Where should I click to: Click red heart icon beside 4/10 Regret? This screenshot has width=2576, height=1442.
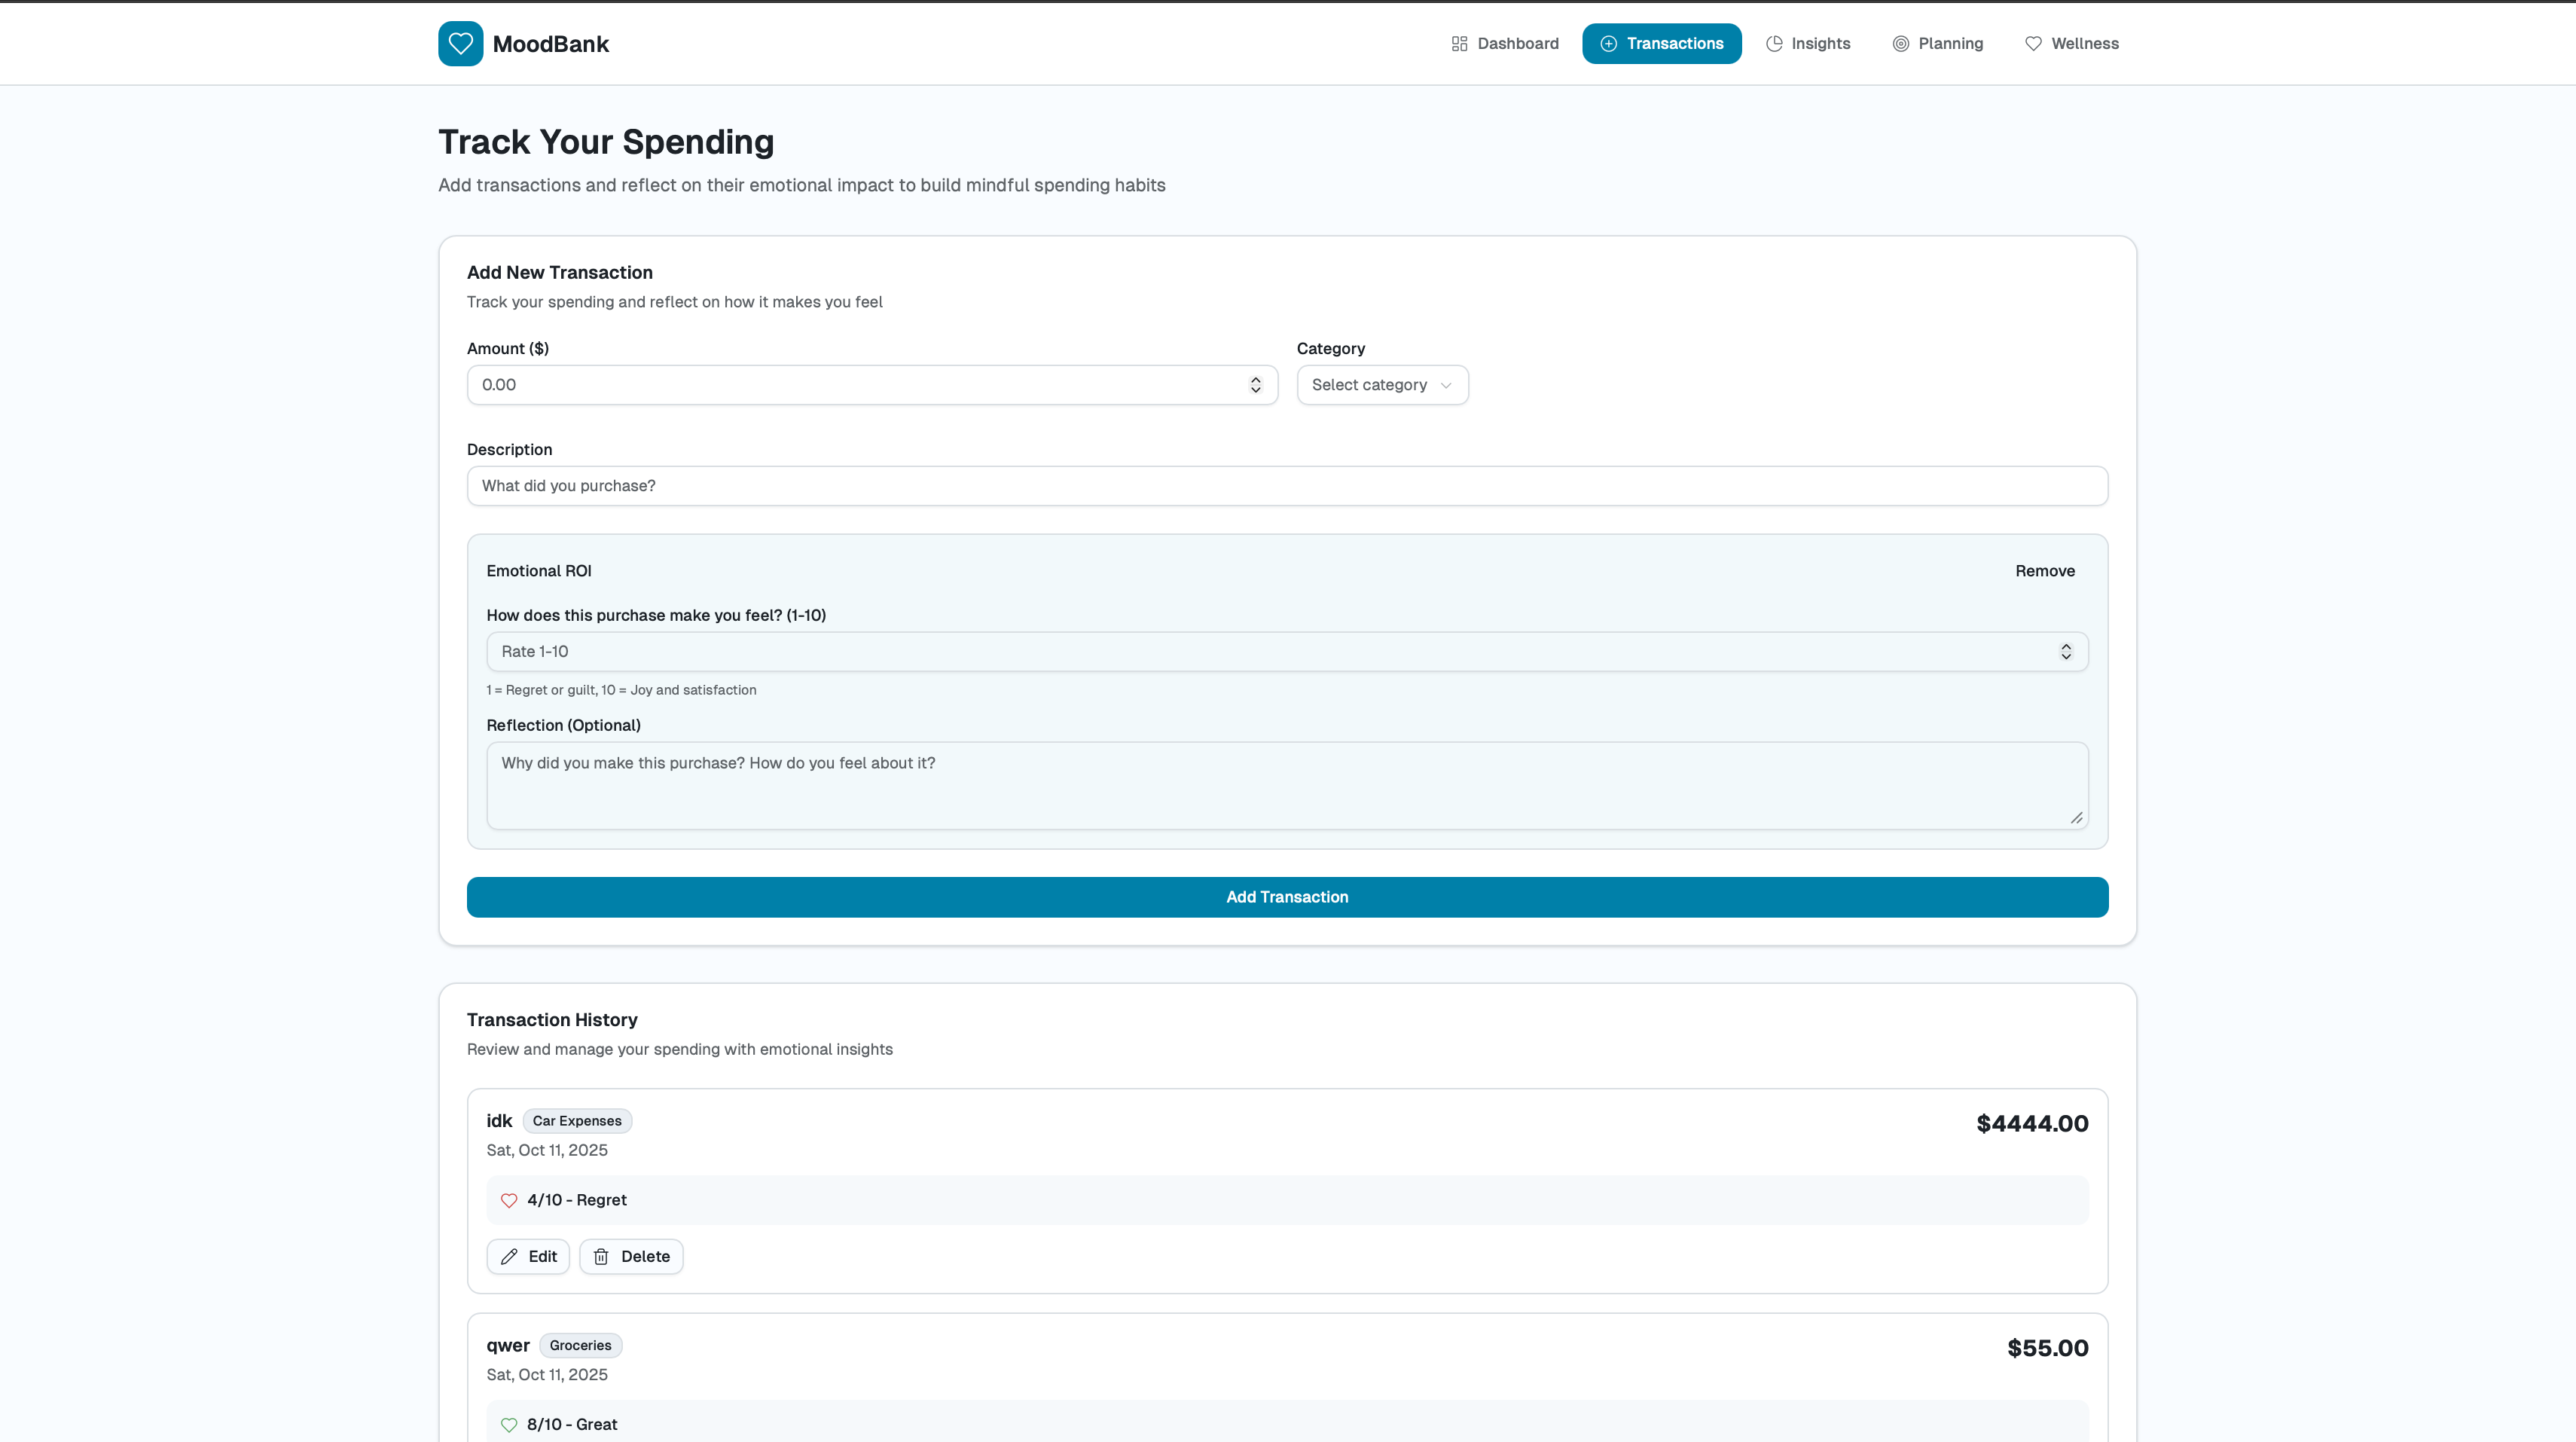coord(509,1200)
